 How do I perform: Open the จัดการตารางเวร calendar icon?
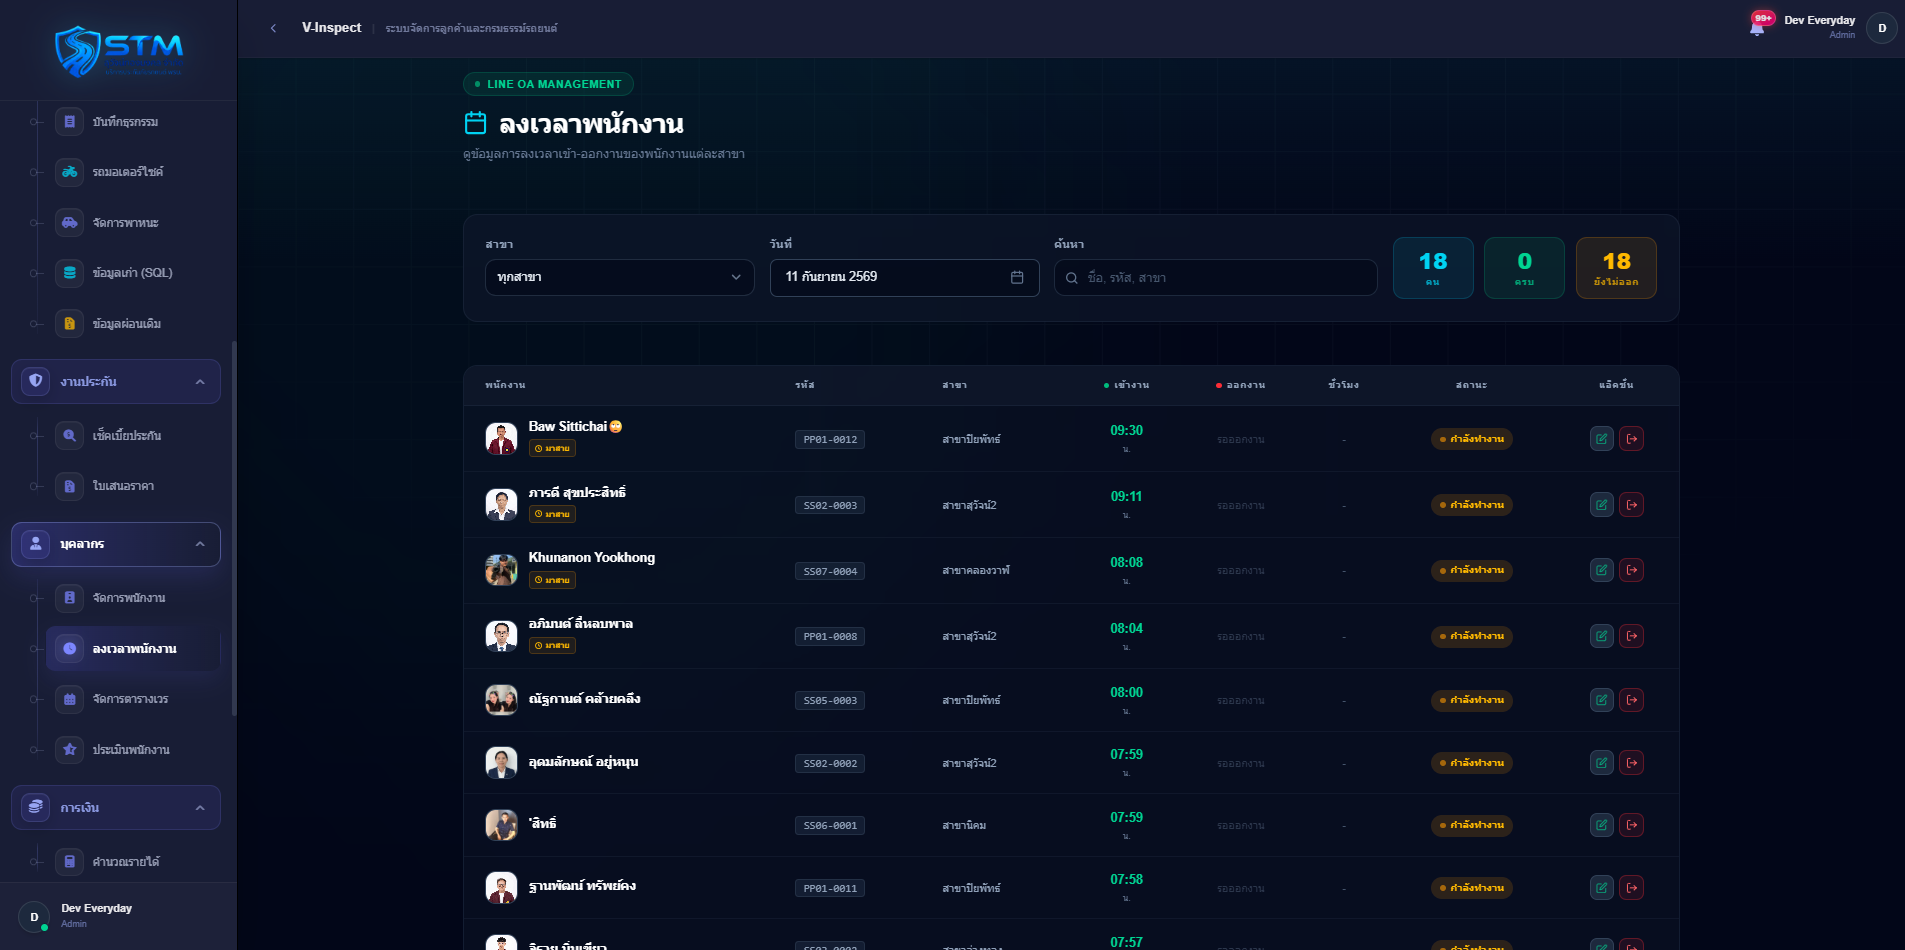(x=70, y=699)
